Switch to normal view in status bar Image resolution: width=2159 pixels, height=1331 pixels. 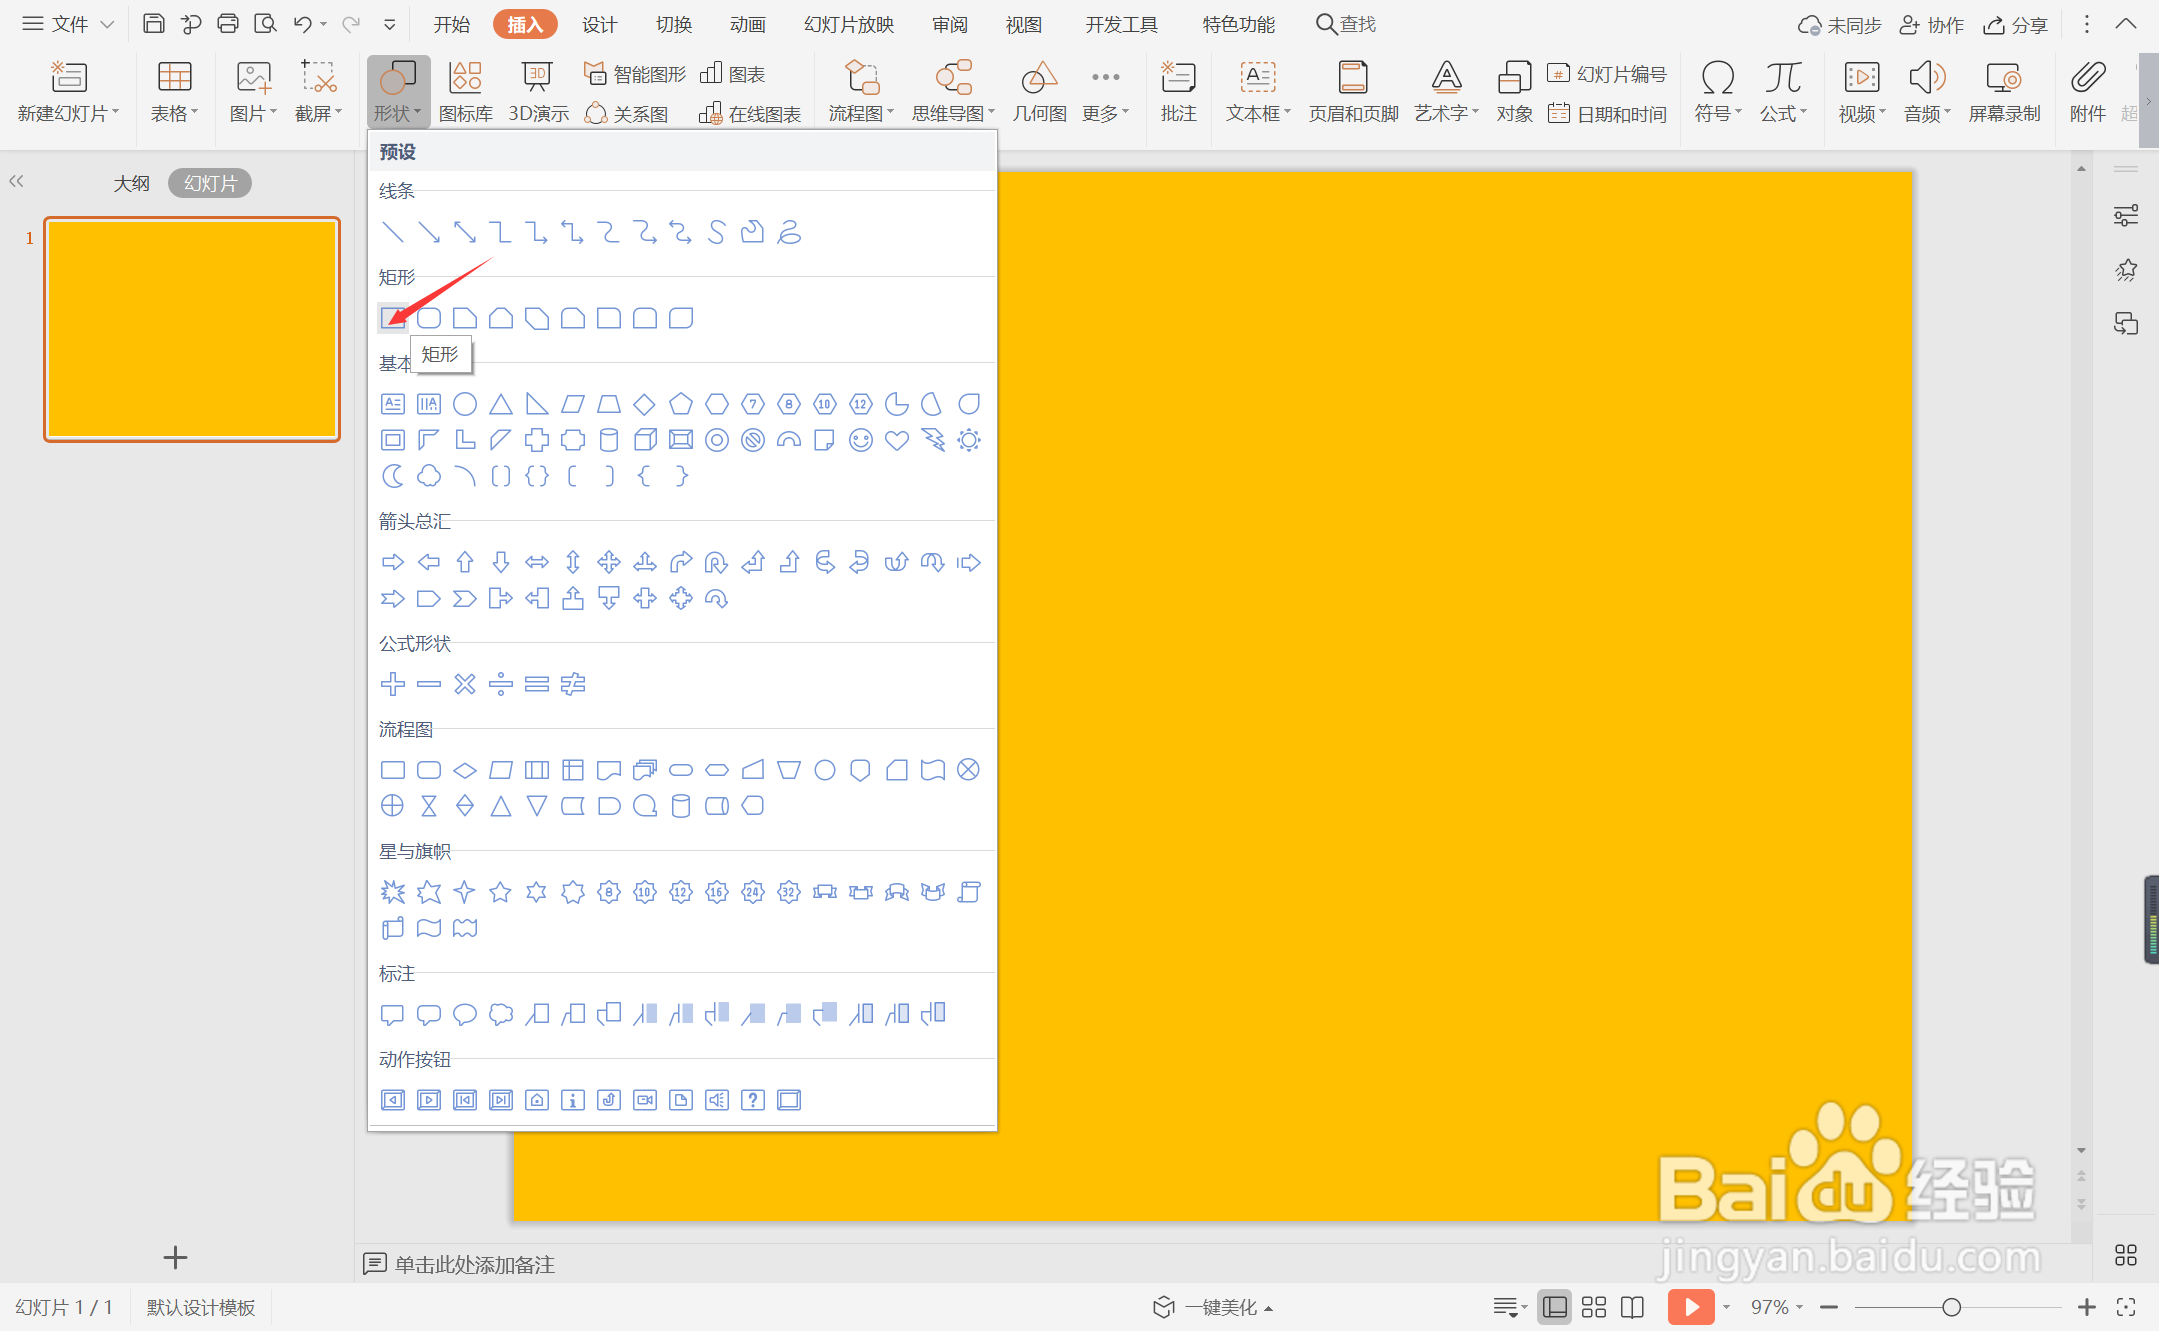point(1554,1307)
